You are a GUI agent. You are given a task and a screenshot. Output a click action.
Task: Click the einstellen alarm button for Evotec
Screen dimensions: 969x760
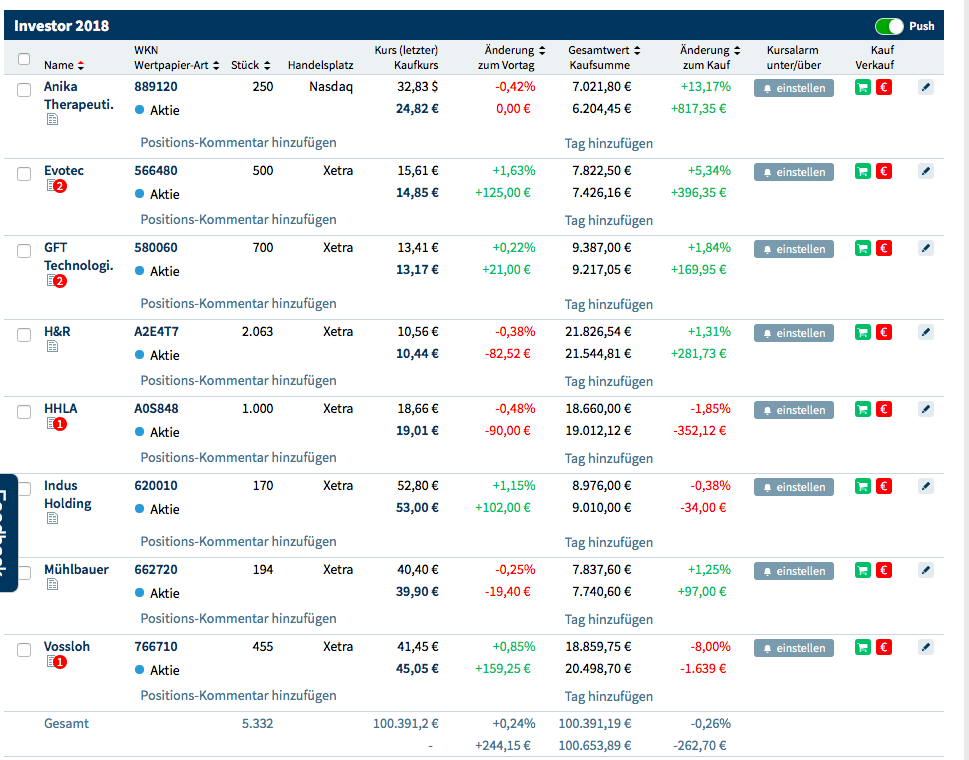(793, 172)
